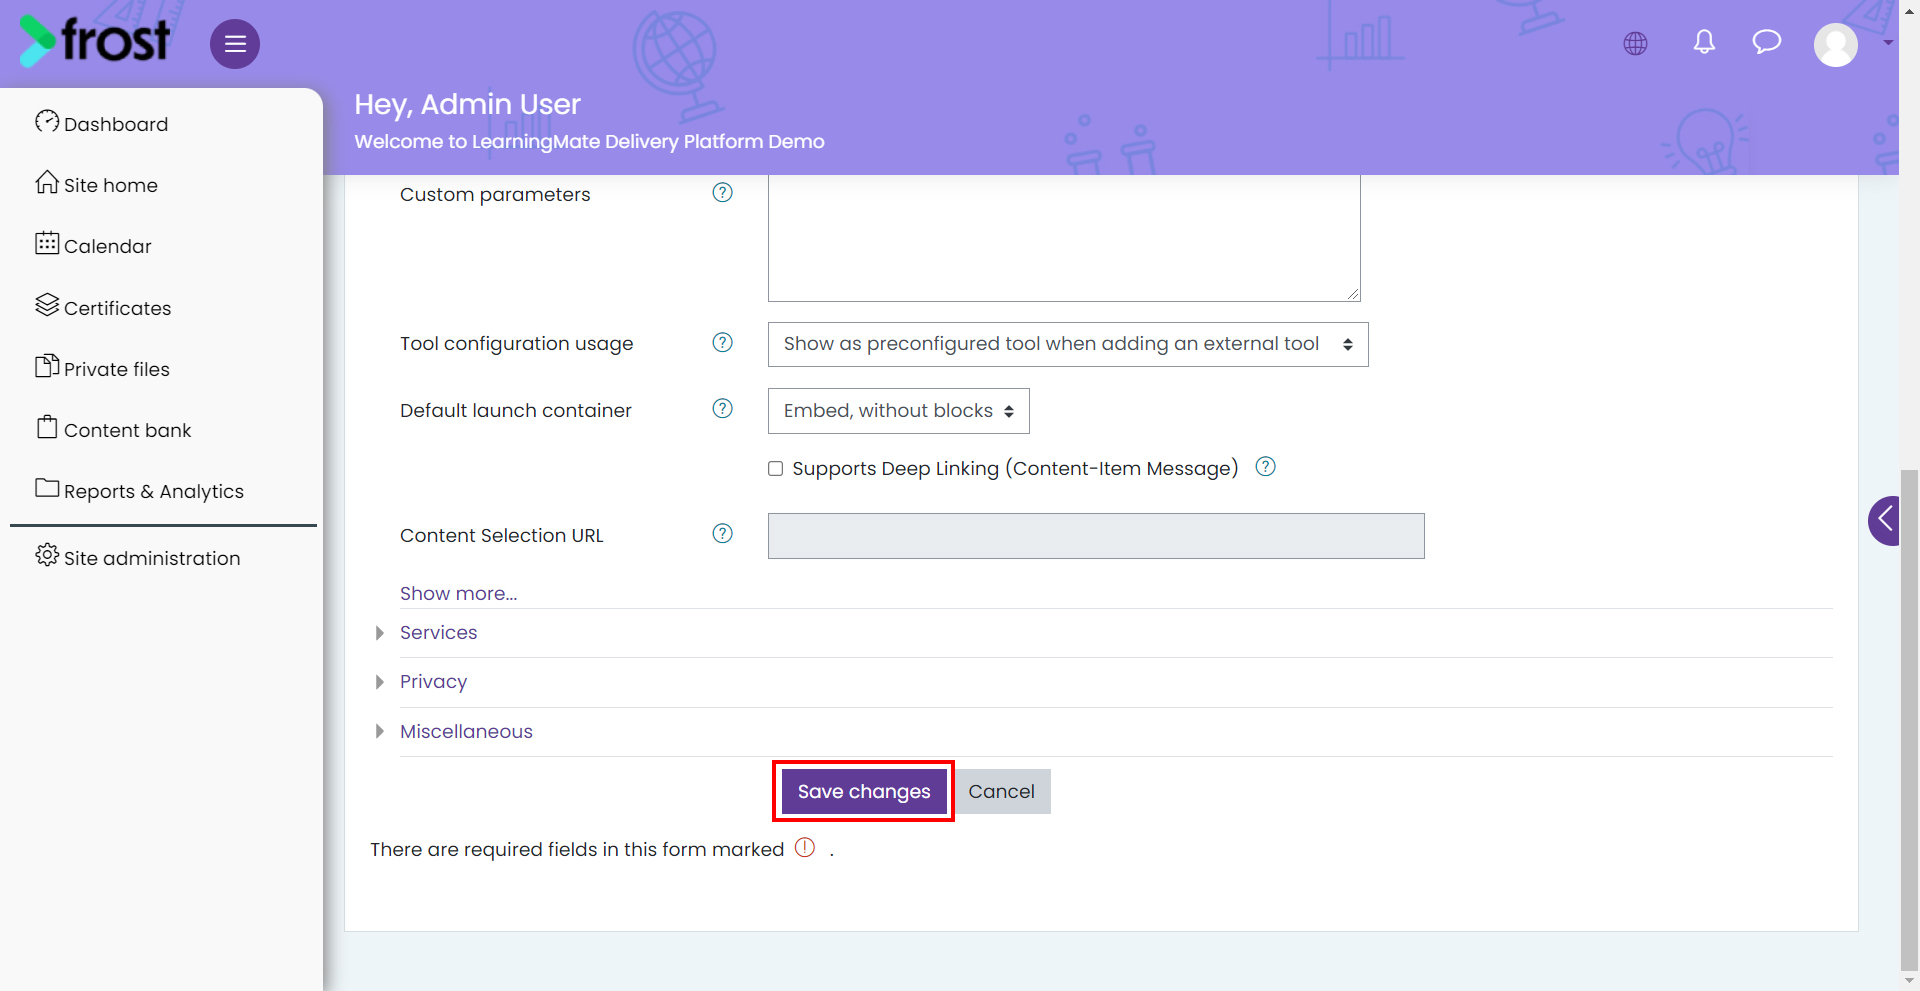The width and height of the screenshot is (1920, 991).
Task: Click inside the Custom parameters text area
Action: (x=1064, y=238)
